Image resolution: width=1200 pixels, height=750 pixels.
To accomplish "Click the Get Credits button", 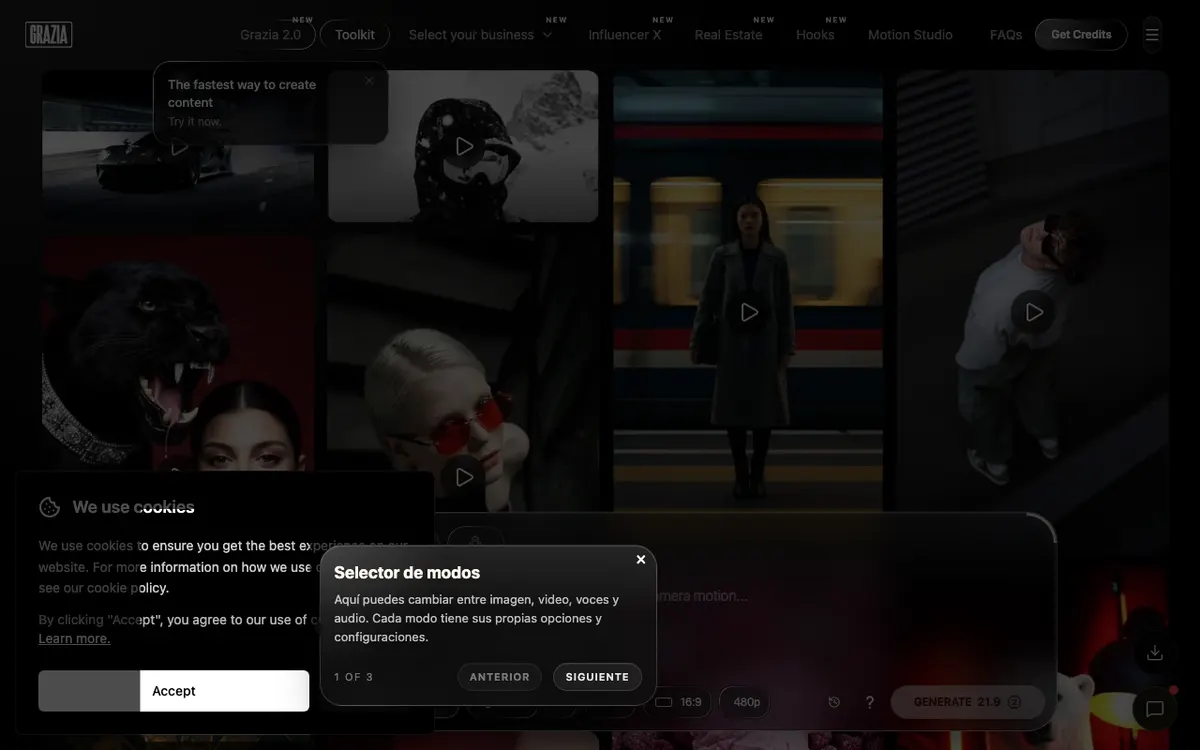I will (1081, 35).
